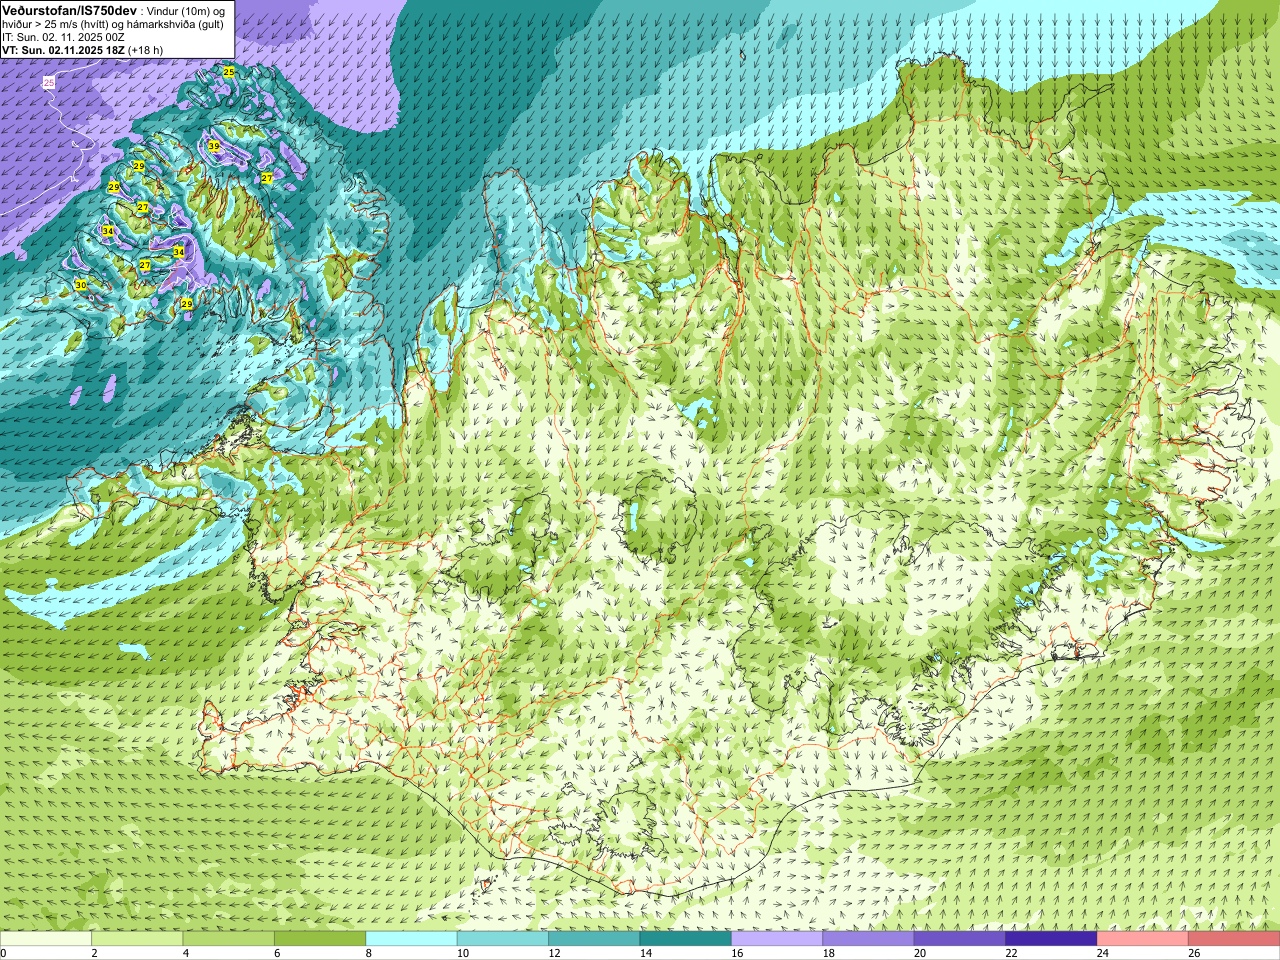Viewport: 1280px width, 960px height.
Task: Click the legend tick label "26"
Action: coord(1193,953)
